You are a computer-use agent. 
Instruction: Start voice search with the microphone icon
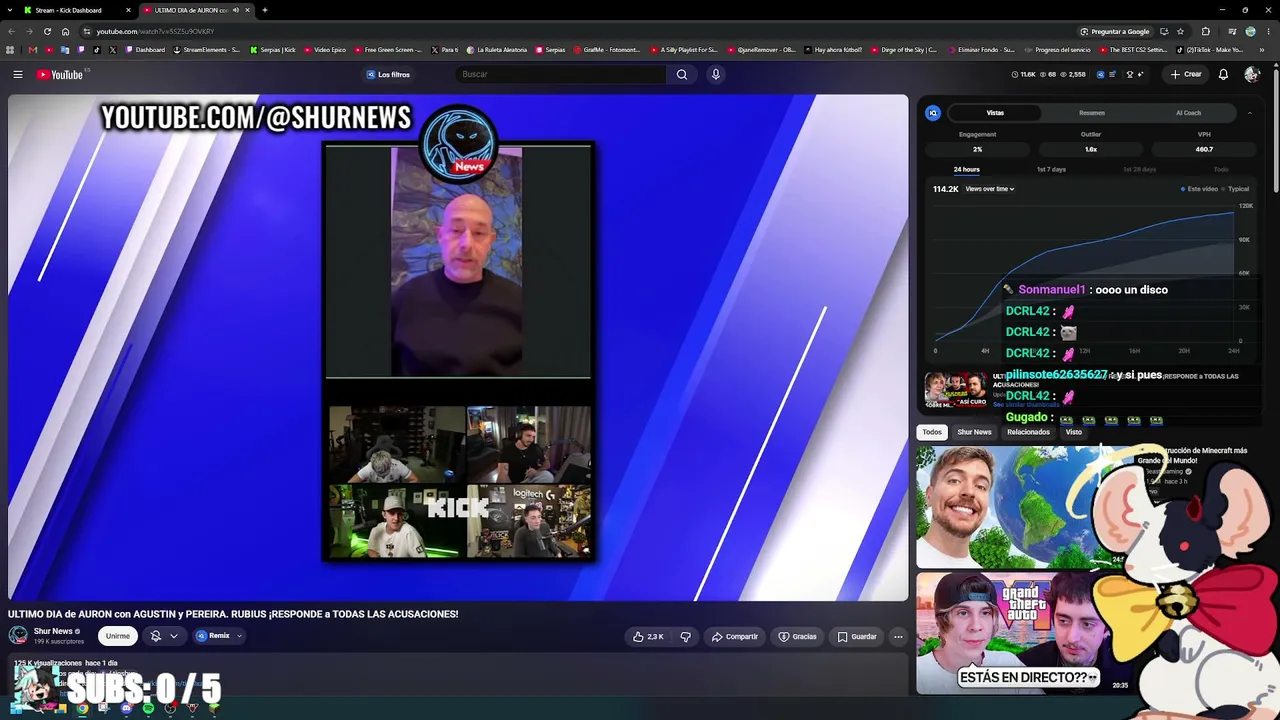coord(715,74)
